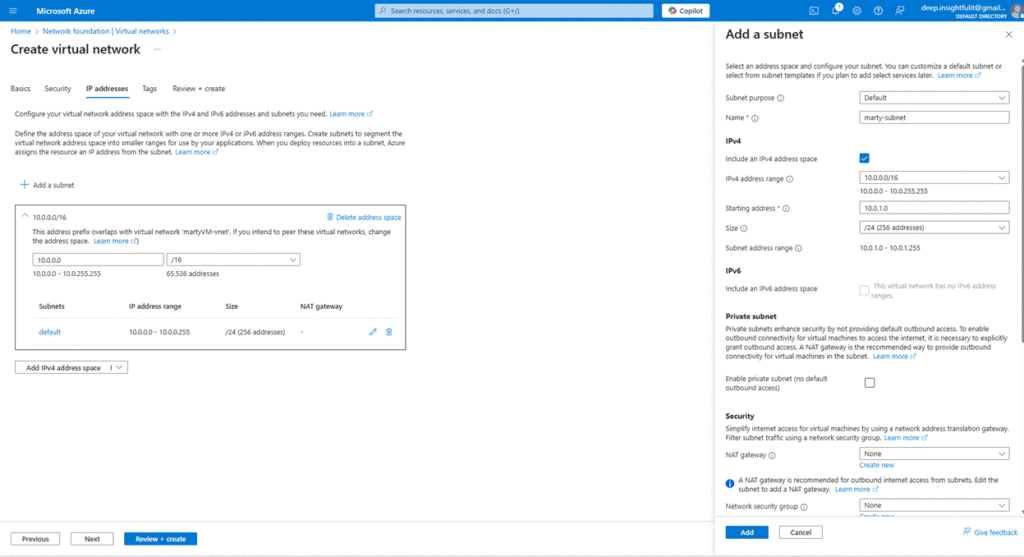Open the Subnet purpose dropdown

[934, 98]
